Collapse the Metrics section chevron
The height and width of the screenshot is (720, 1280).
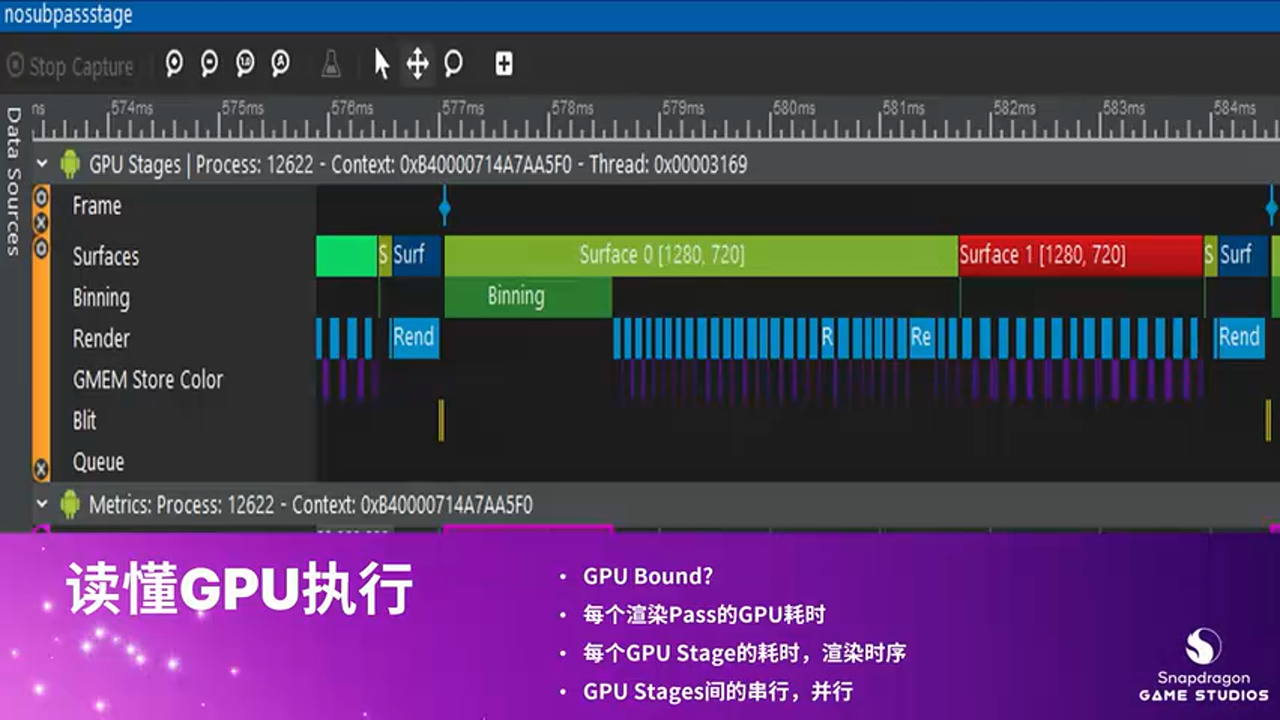[42, 505]
